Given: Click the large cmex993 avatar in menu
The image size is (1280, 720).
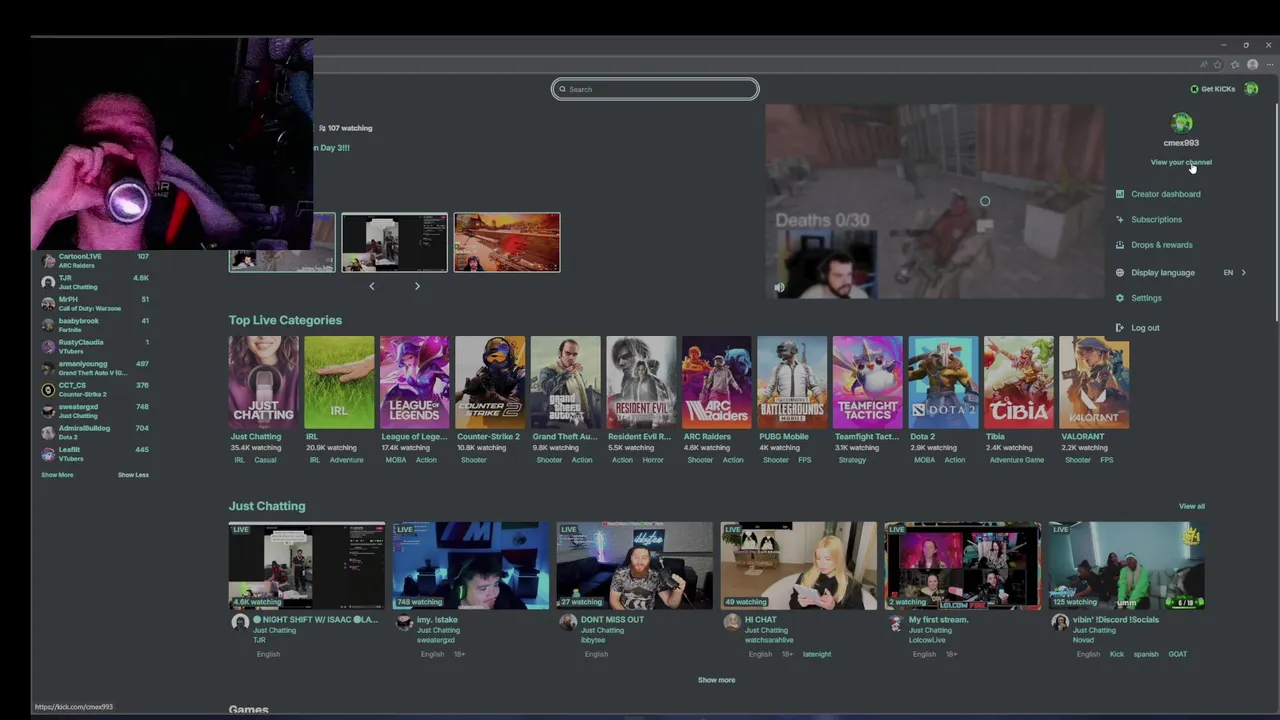Looking at the screenshot, I should (x=1181, y=123).
